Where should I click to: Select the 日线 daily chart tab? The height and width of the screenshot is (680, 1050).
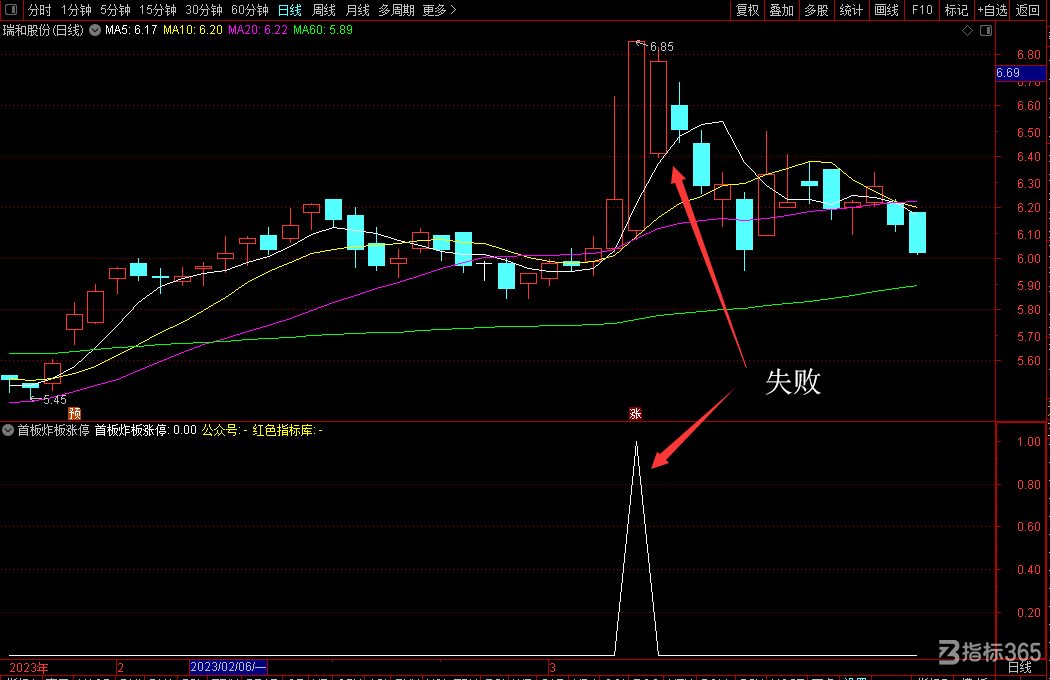point(290,10)
